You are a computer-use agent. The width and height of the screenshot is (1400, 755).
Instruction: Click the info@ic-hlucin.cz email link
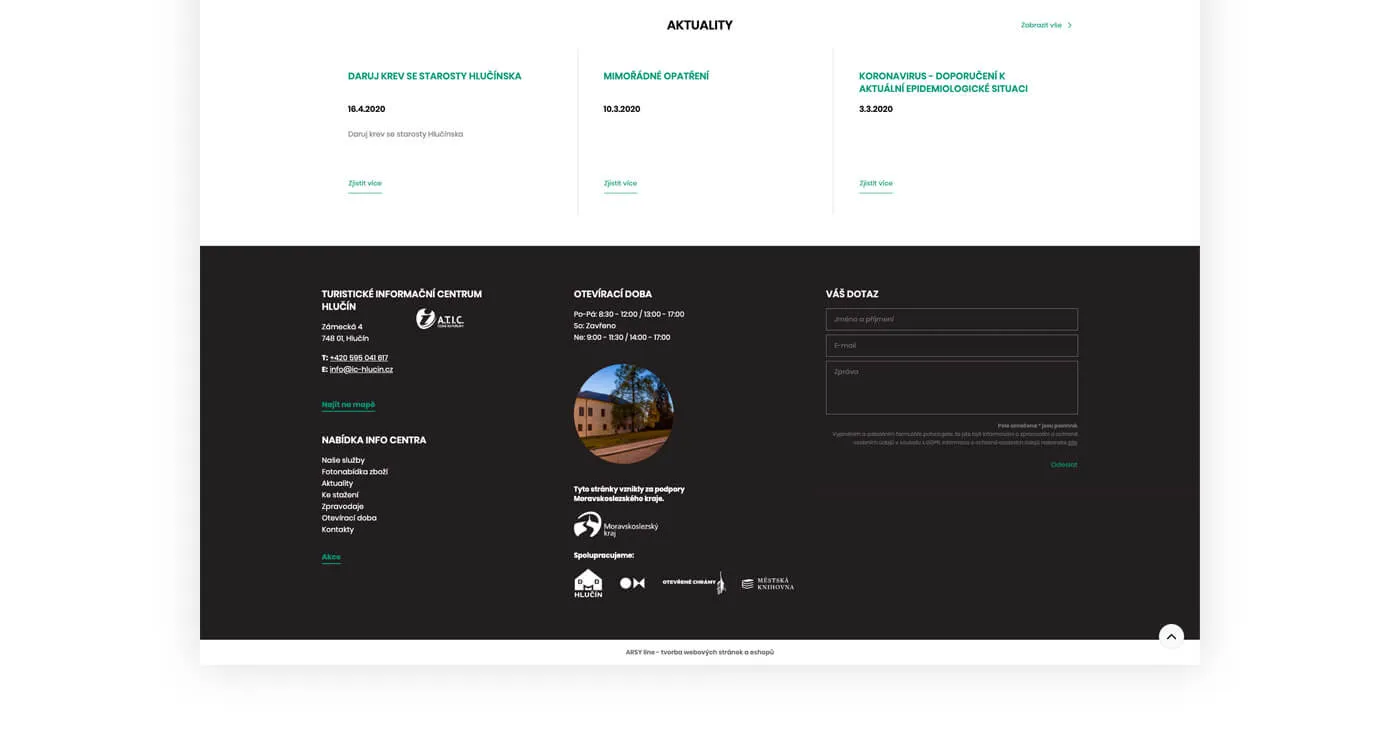[x=361, y=369]
